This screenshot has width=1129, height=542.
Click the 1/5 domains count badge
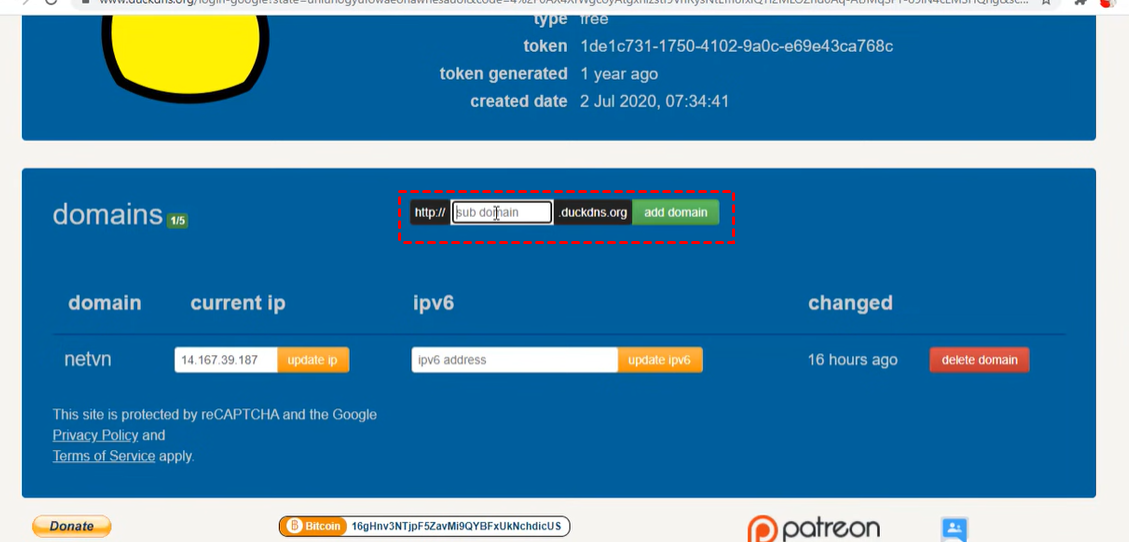pyautogui.click(x=178, y=220)
